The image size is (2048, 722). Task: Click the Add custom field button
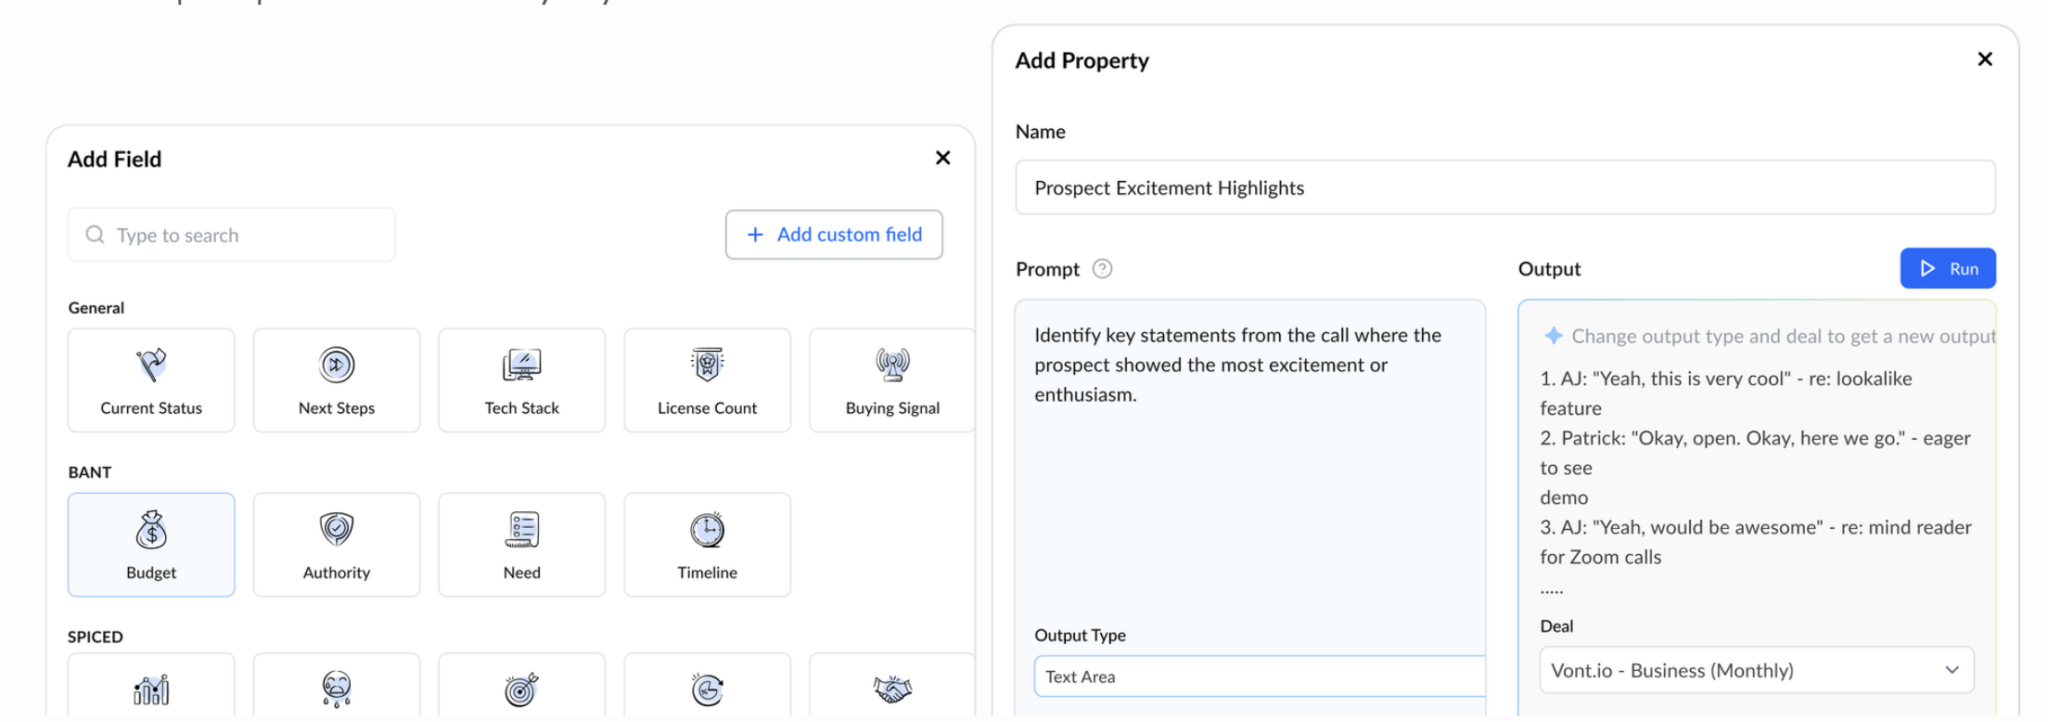(x=834, y=235)
